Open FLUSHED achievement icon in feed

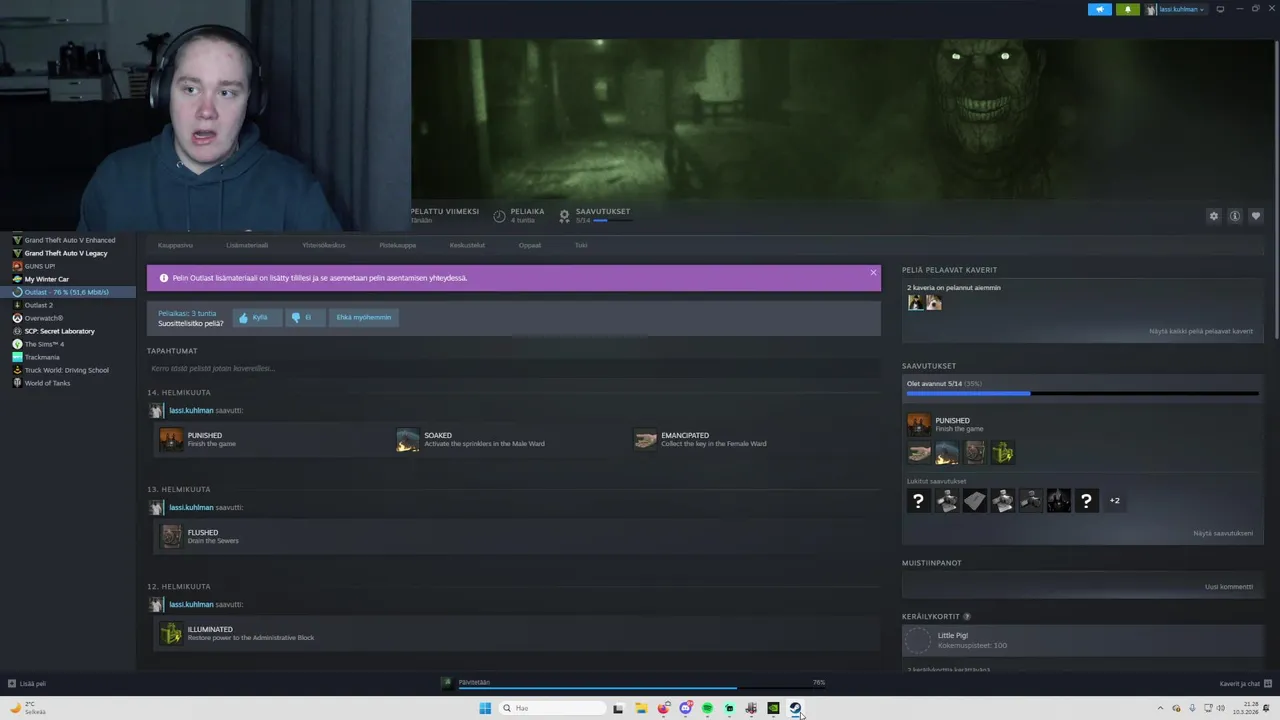point(171,536)
